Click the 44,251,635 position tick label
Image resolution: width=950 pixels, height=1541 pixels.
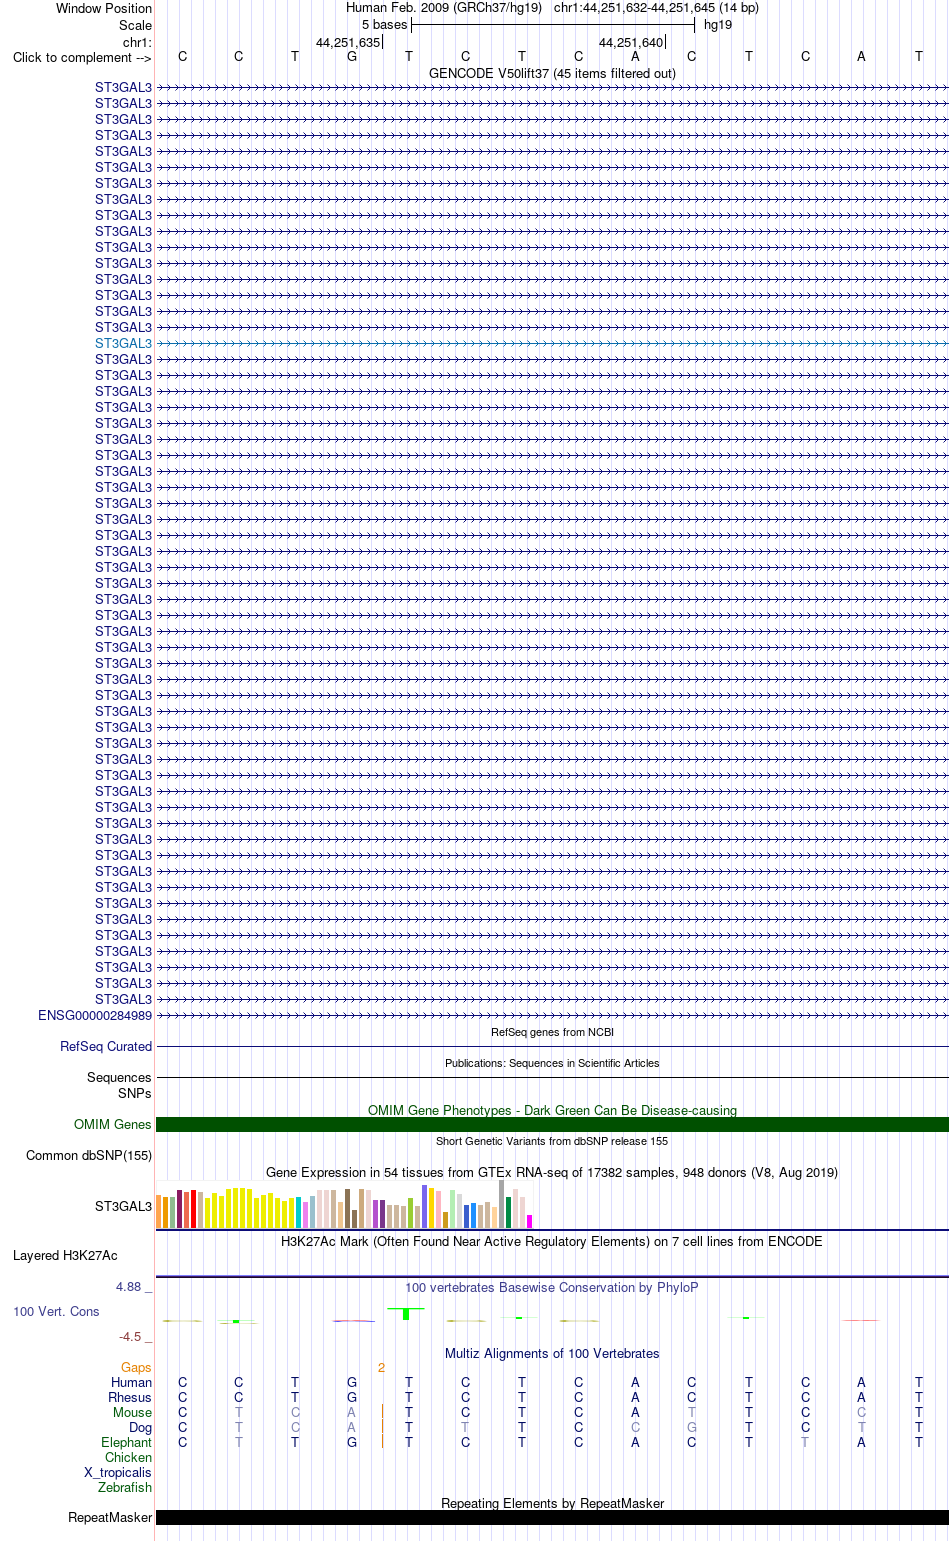click(x=348, y=42)
